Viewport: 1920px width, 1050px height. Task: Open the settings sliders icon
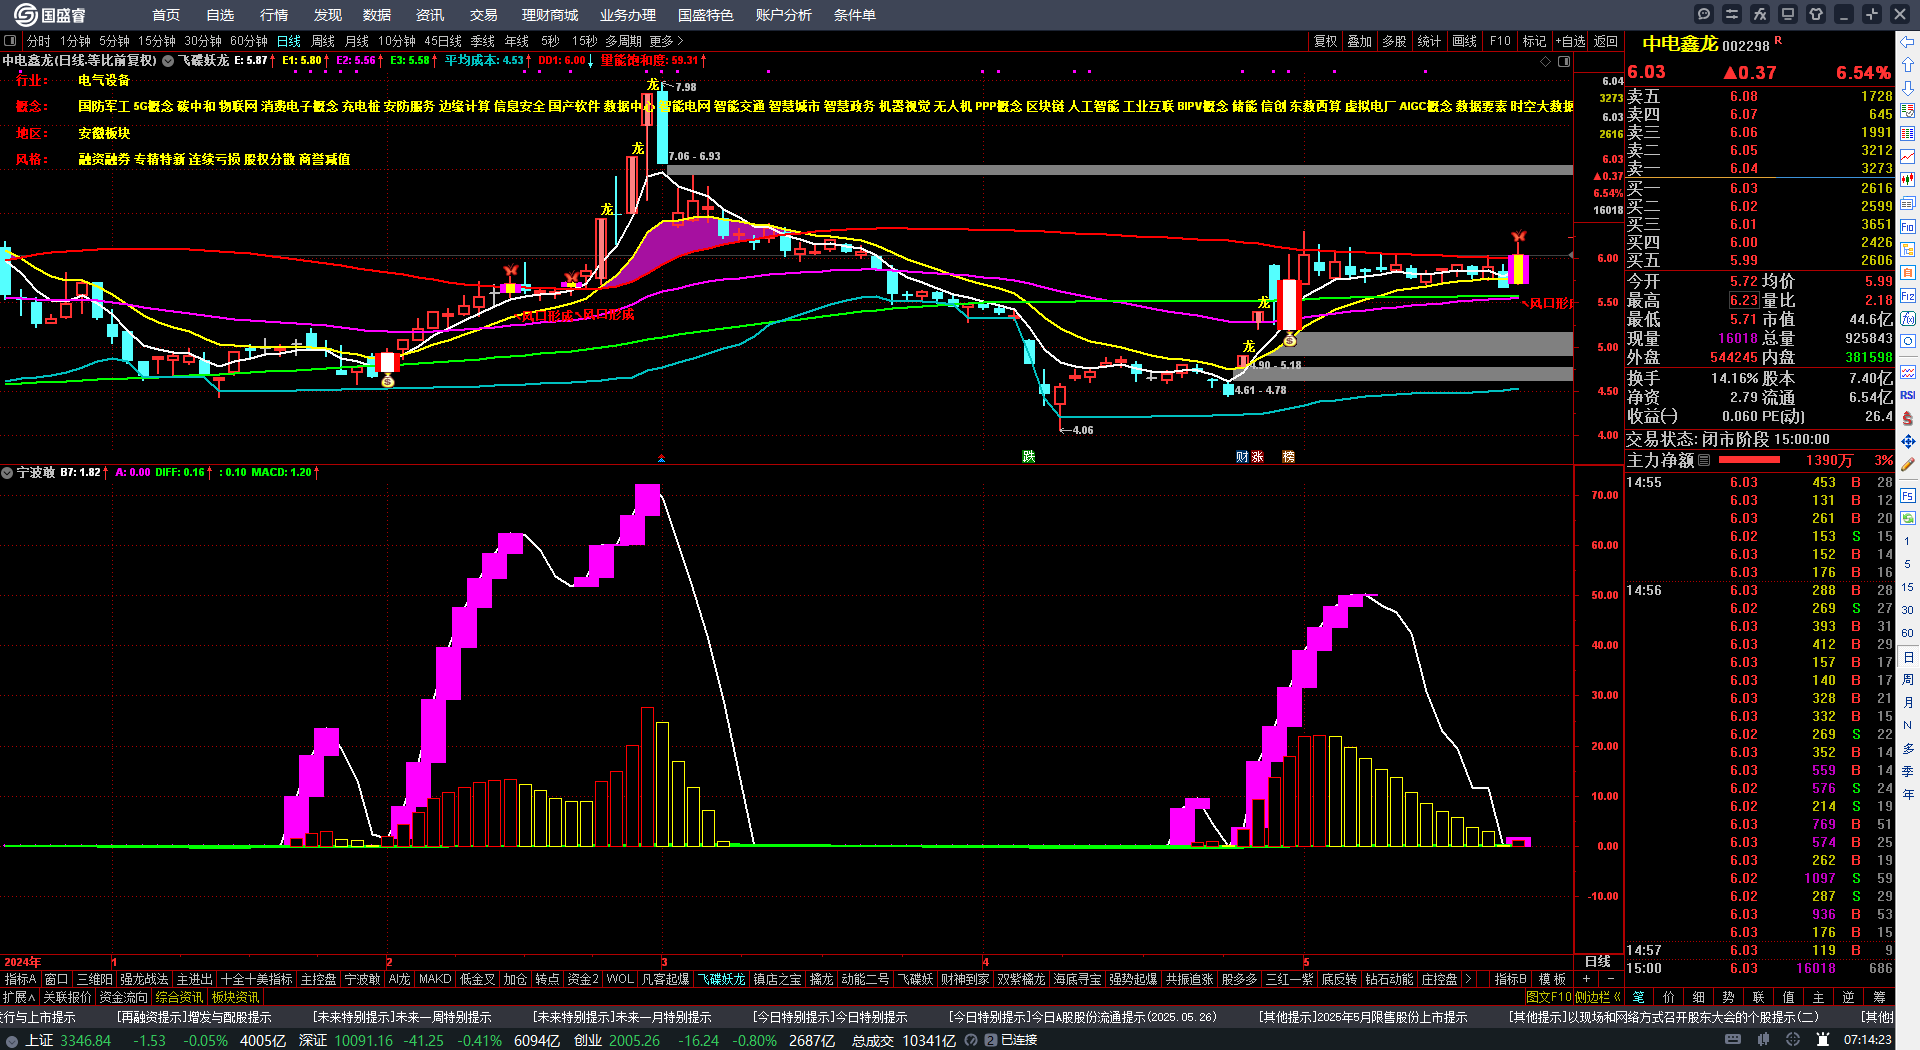pyautogui.click(x=1732, y=14)
